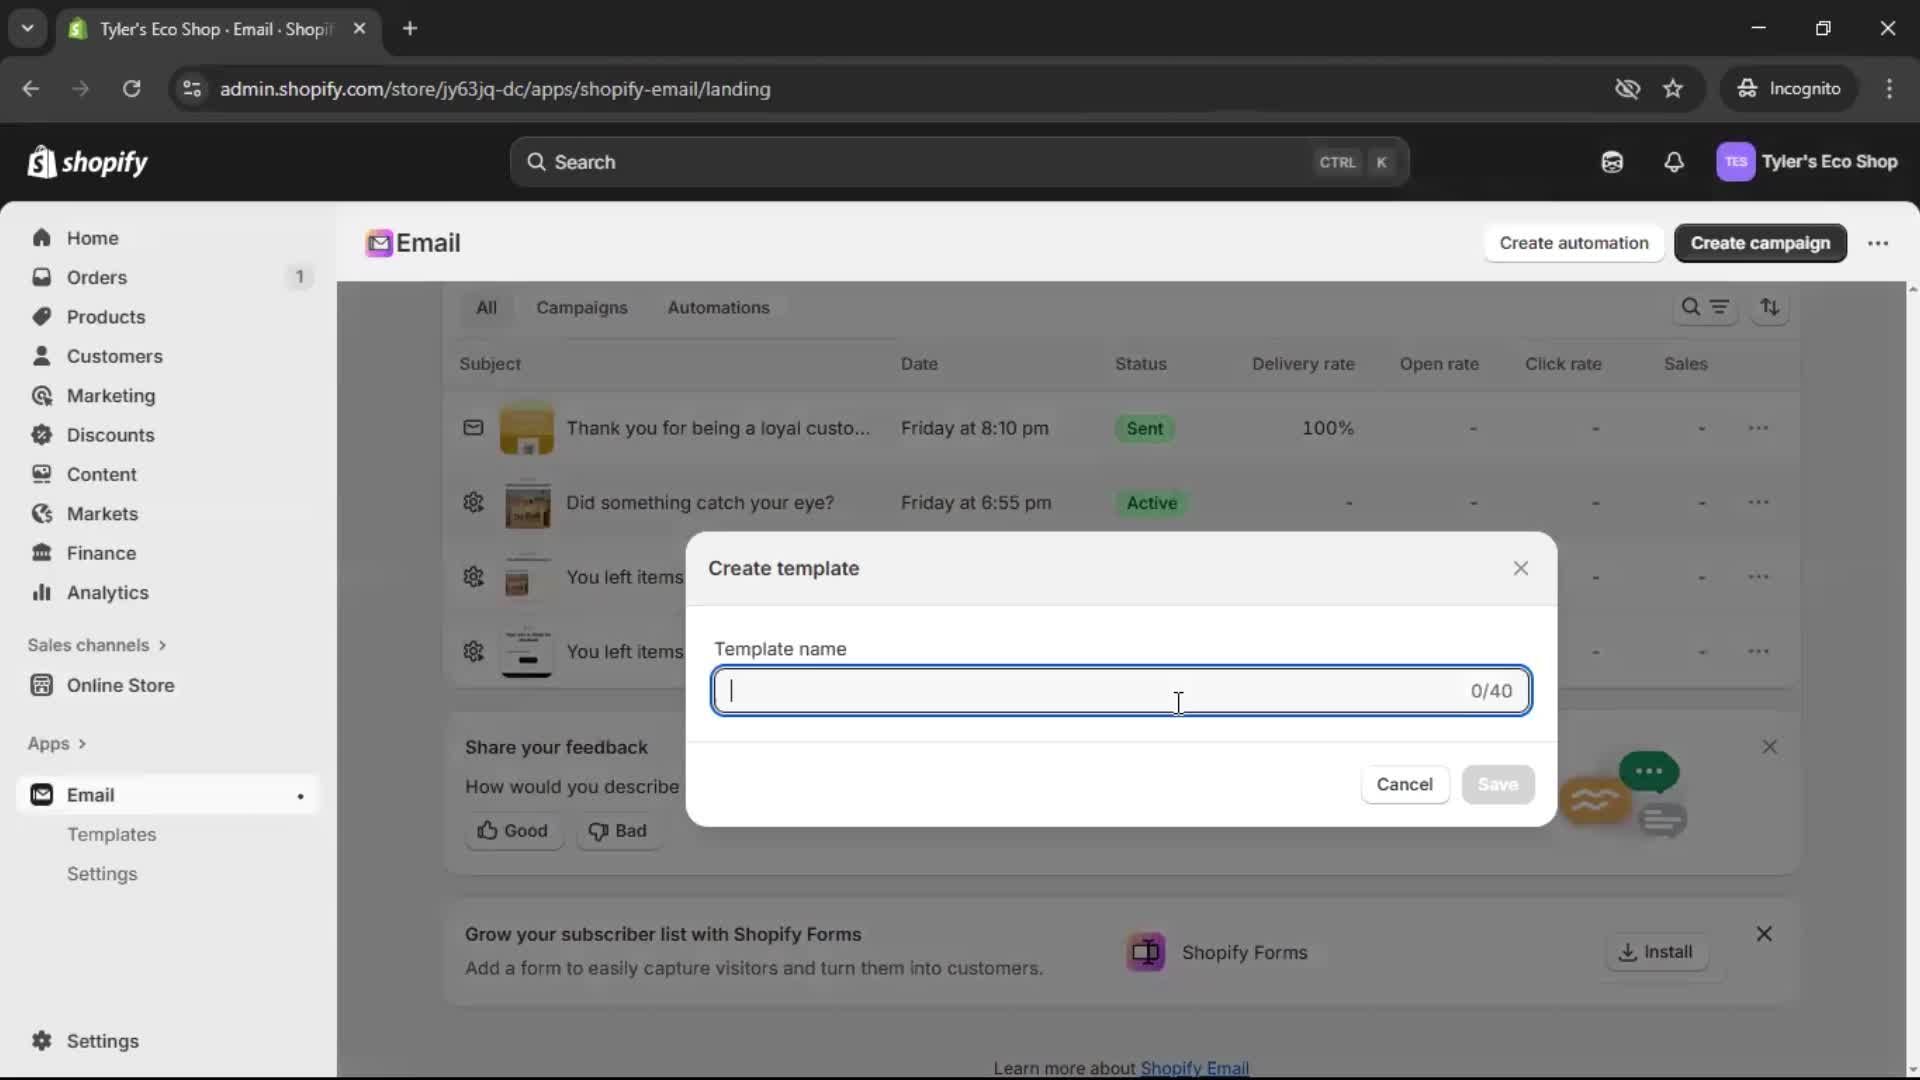
Task: Expand the Sales channels section
Action: coord(97,645)
